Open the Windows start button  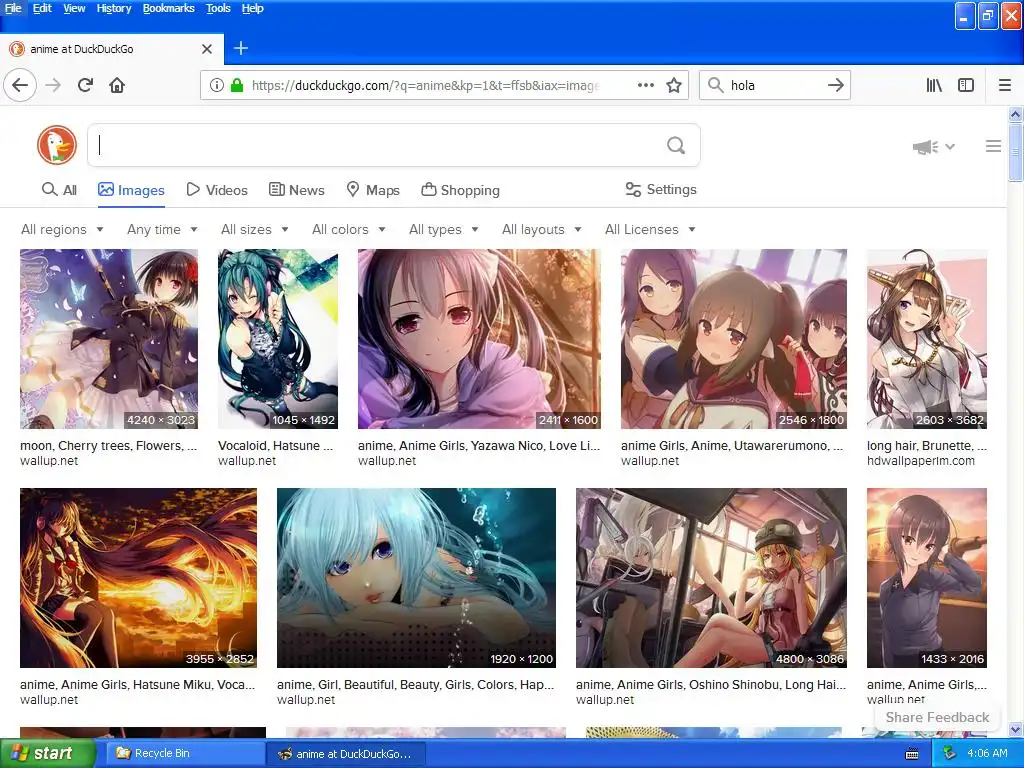point(47,753)
